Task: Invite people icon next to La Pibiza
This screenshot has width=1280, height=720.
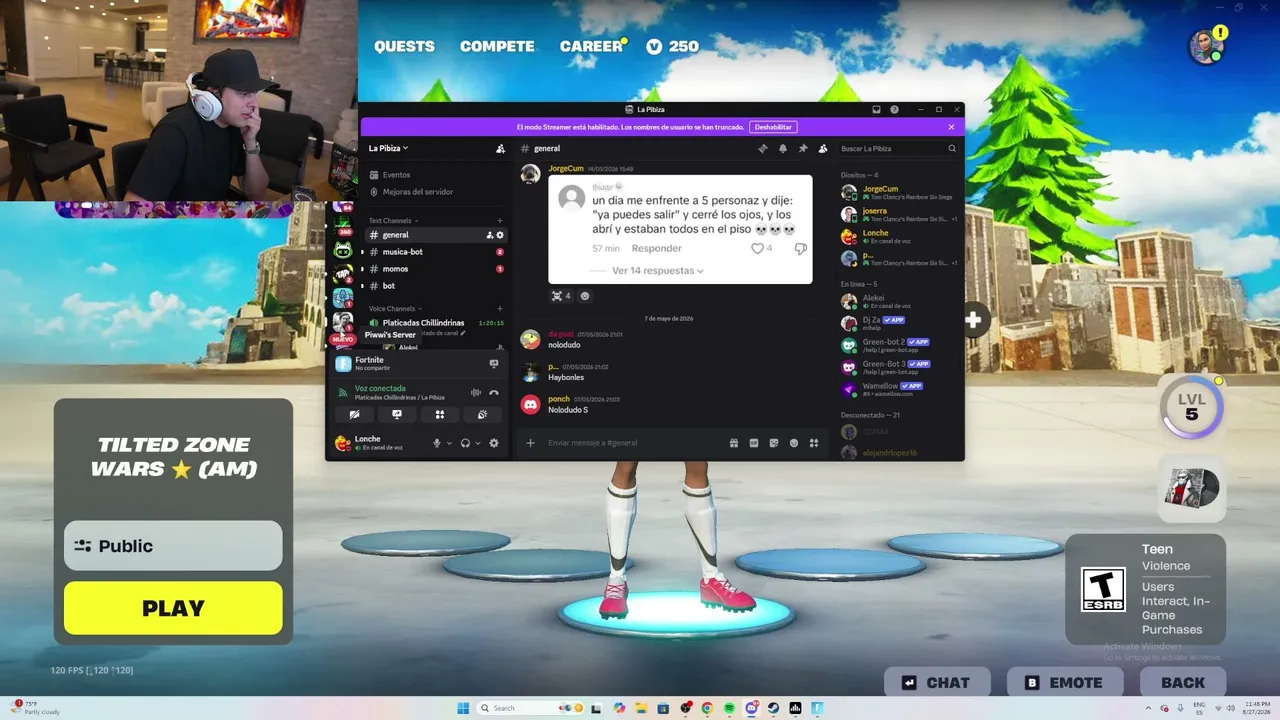Action: click(500, 148)
